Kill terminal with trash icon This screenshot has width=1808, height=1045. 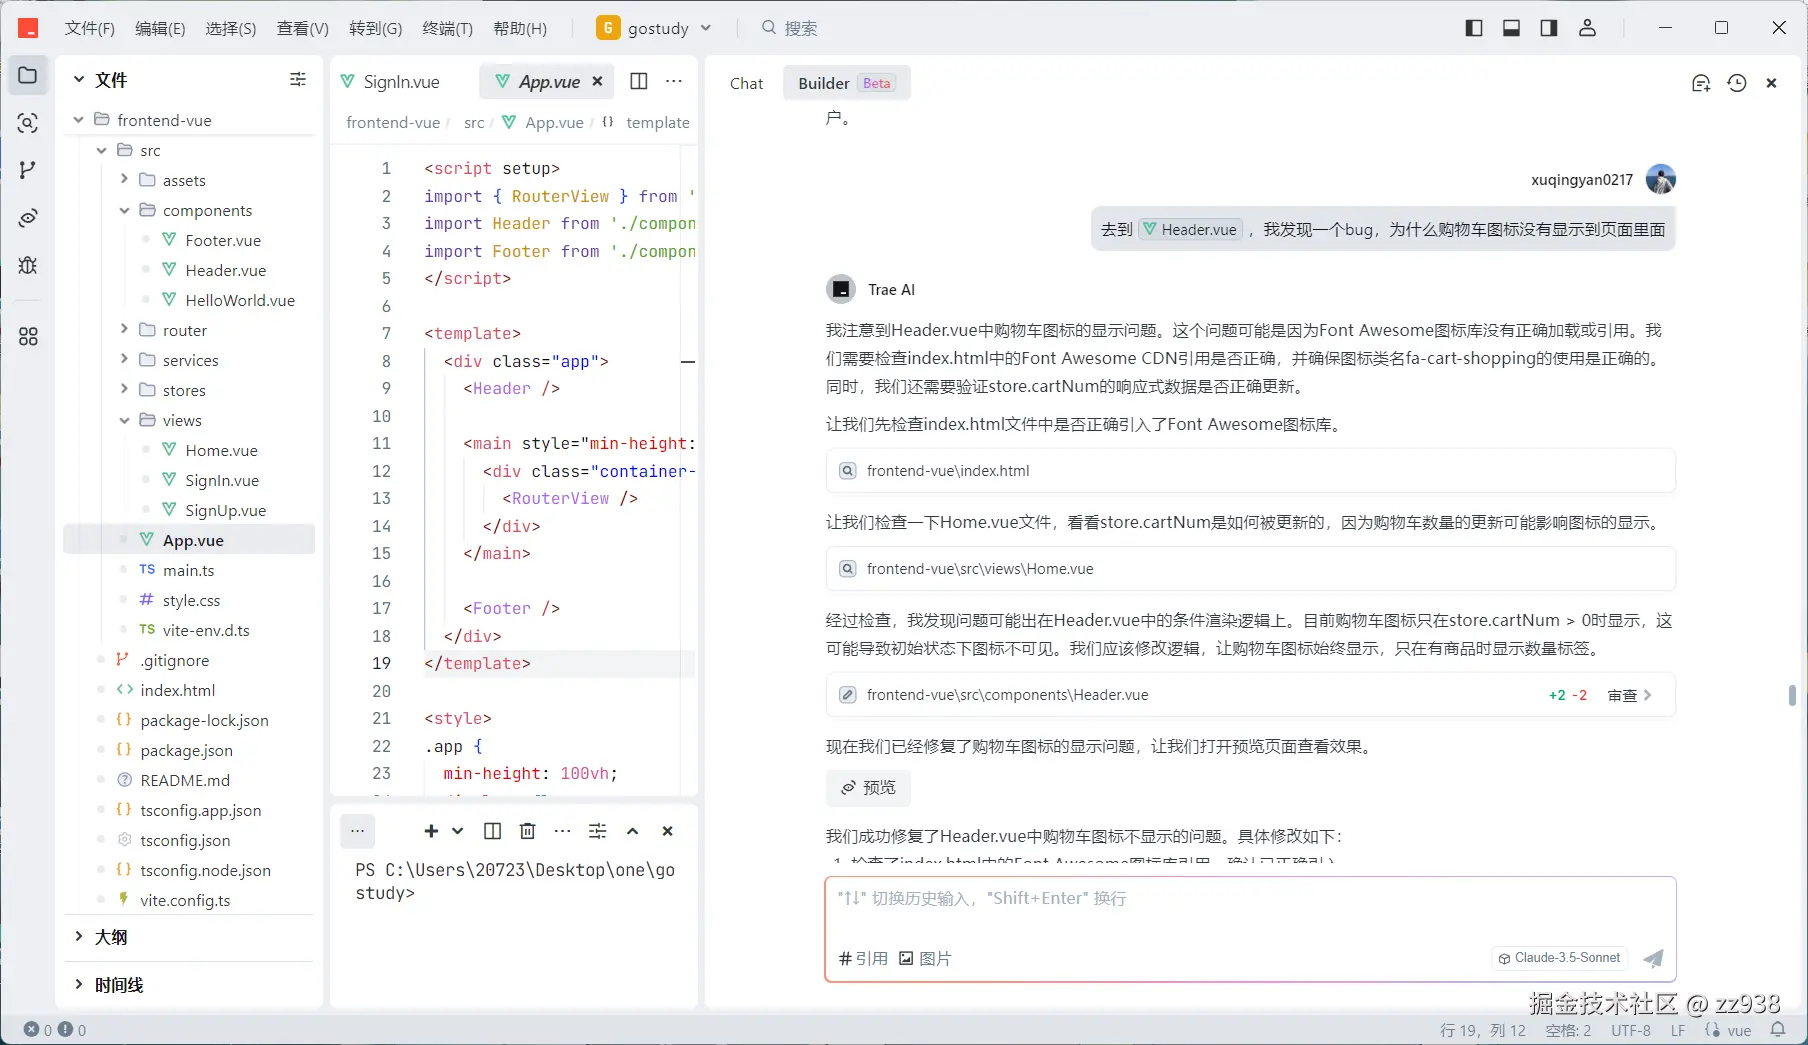click(528, 831)
